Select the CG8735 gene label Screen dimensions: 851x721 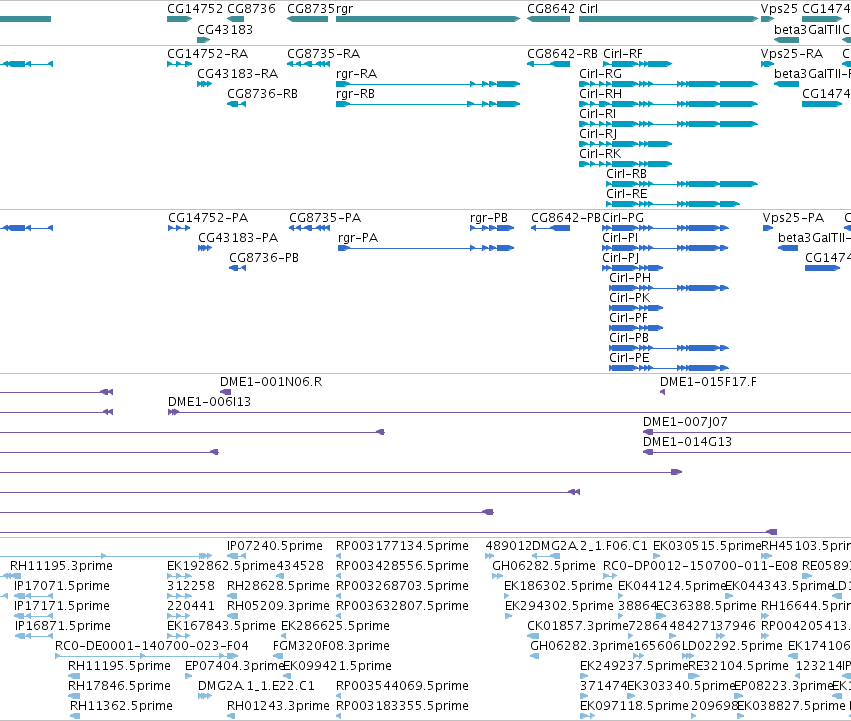point(311,9)
